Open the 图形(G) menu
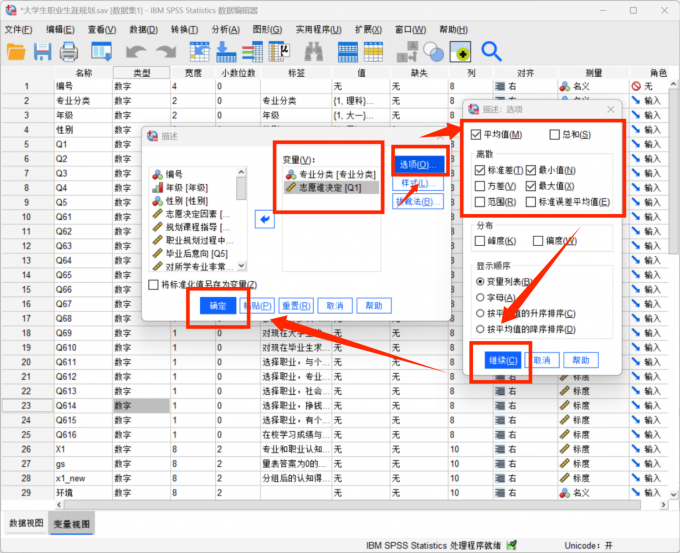Viewport: 680px width, 553px height. click(267, 29)
